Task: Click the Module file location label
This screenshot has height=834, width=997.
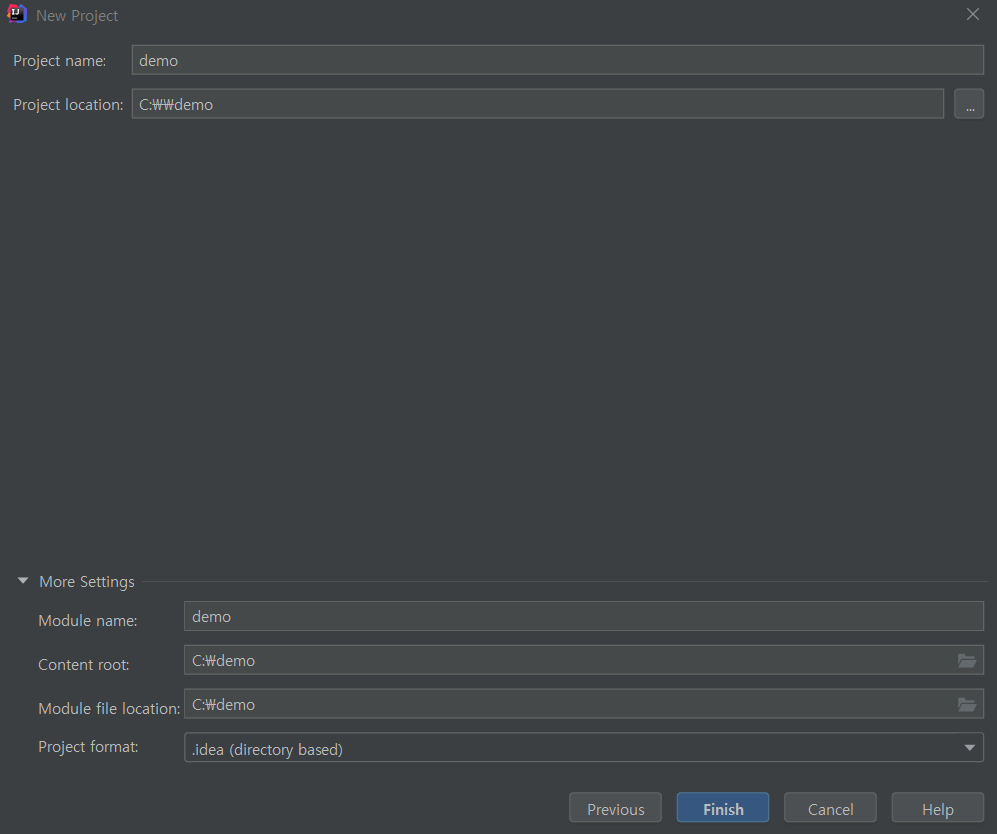Action: [109, 708]
